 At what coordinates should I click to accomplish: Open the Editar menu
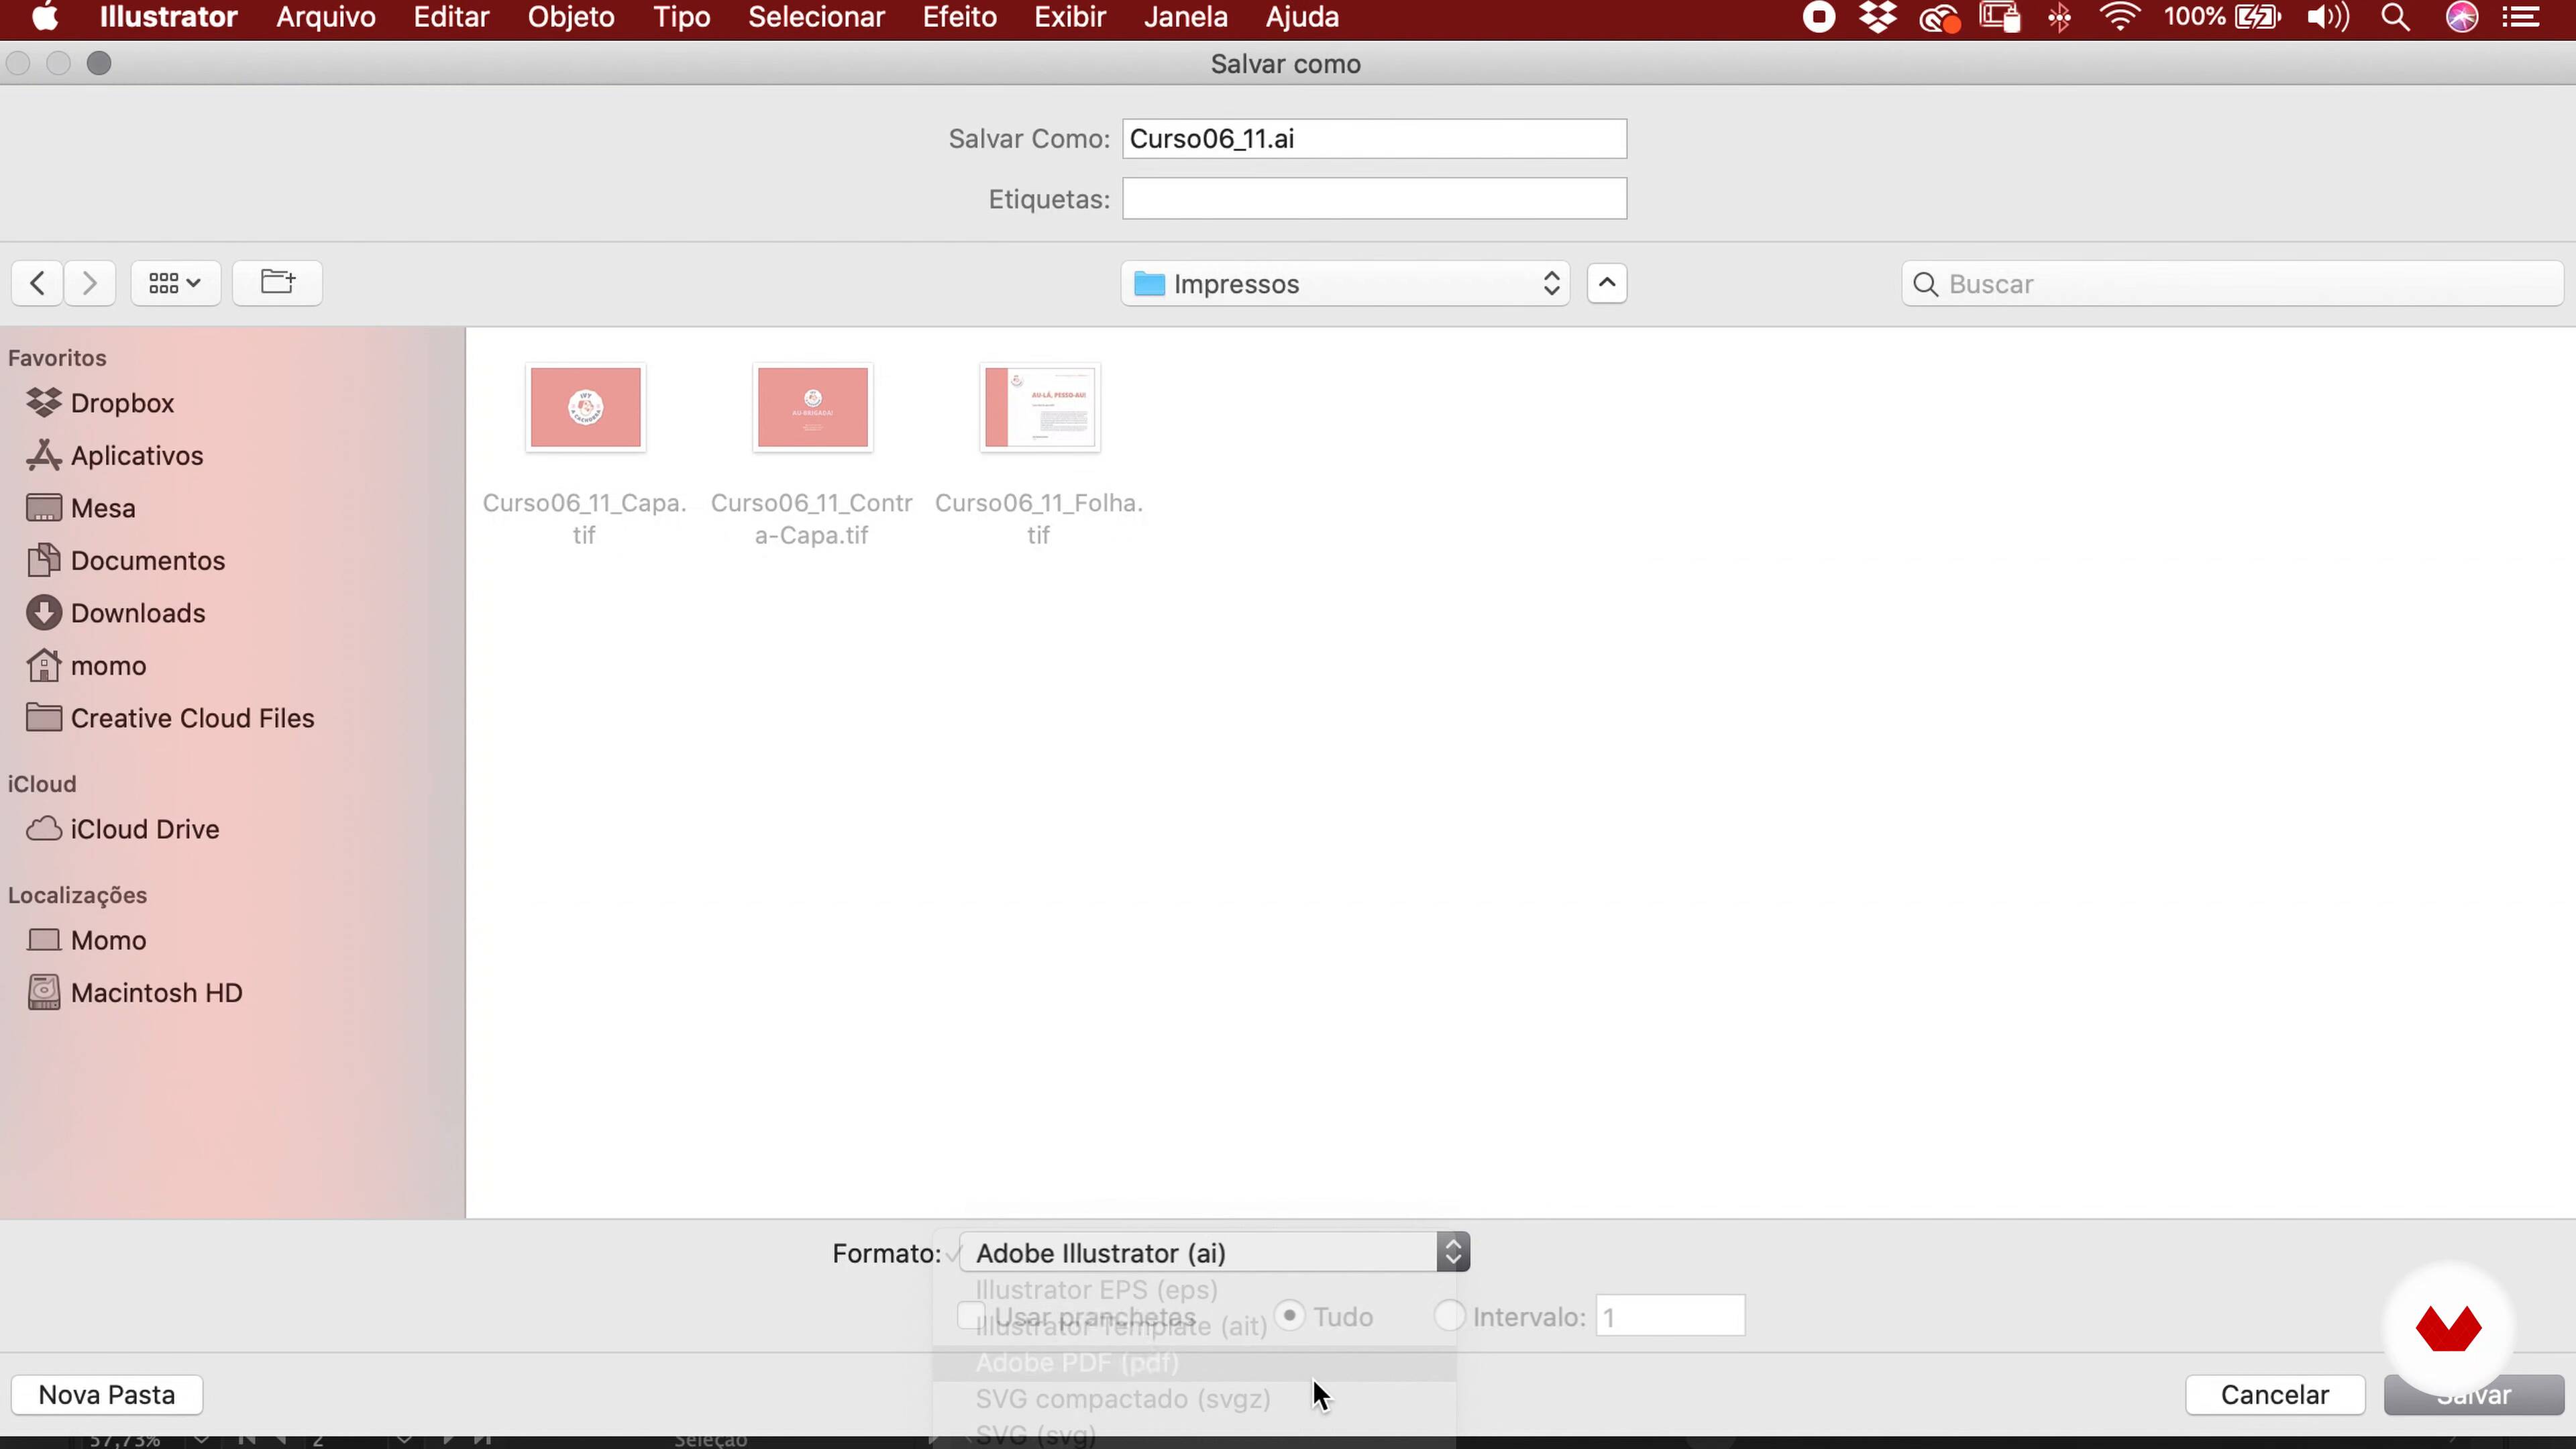[x=452, y=17]
